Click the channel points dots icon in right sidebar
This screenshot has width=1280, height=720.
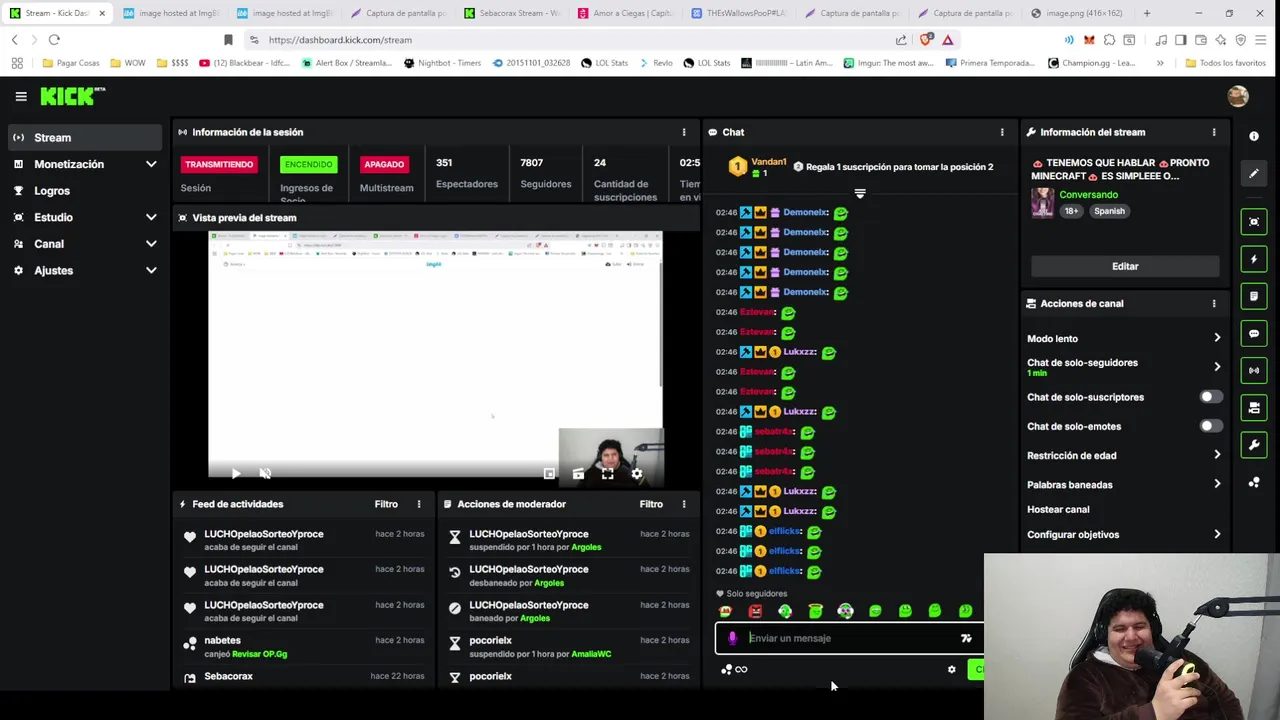(x=1254, y=483)
